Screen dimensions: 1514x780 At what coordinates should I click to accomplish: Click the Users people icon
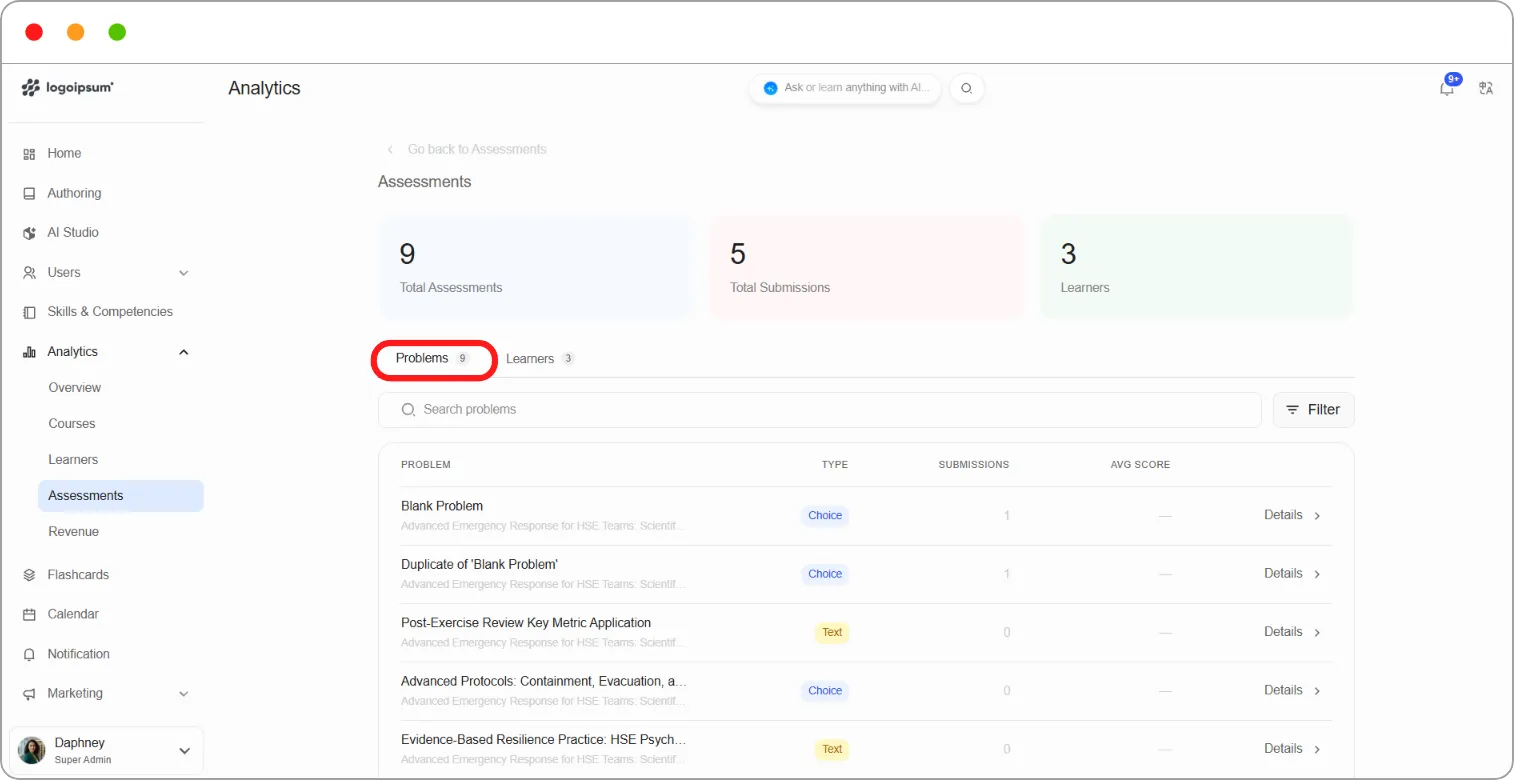coord(29,272)
